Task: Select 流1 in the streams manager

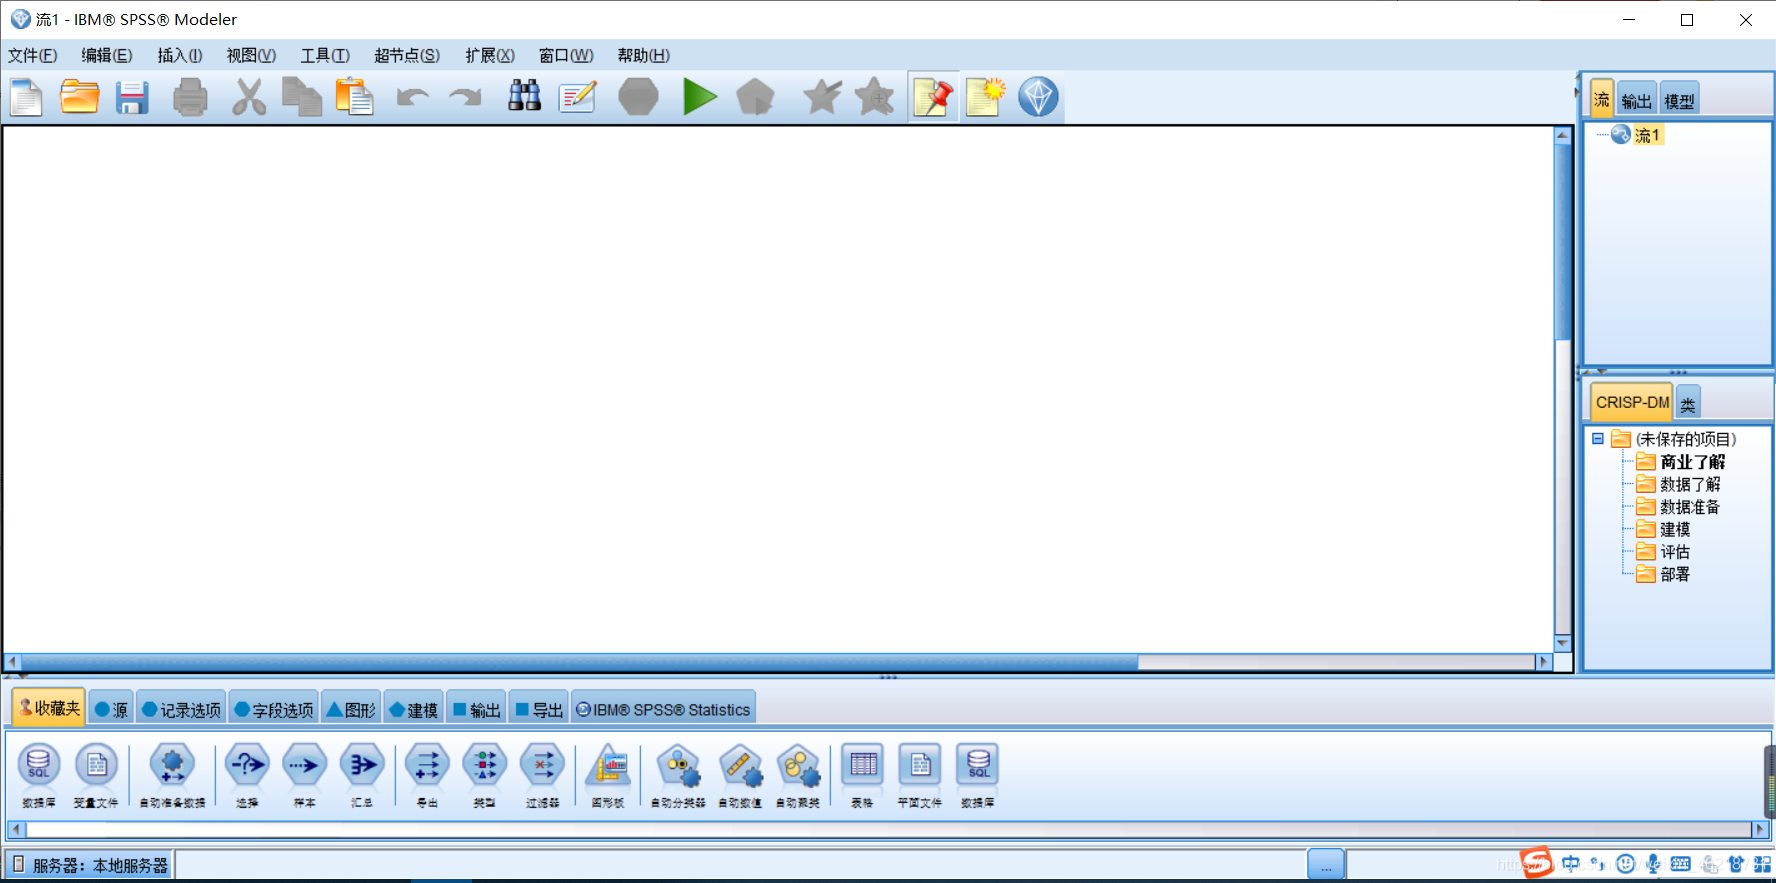Action: point(1636,135)
